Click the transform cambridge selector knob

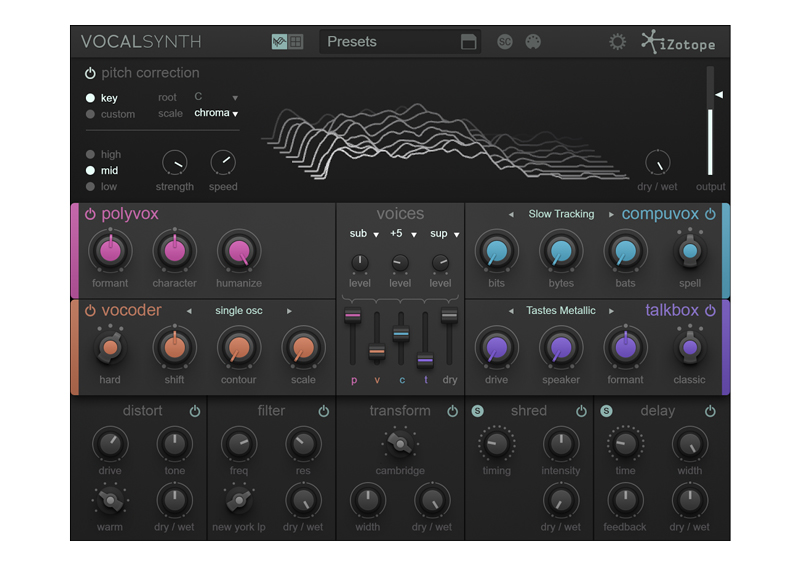400,444
